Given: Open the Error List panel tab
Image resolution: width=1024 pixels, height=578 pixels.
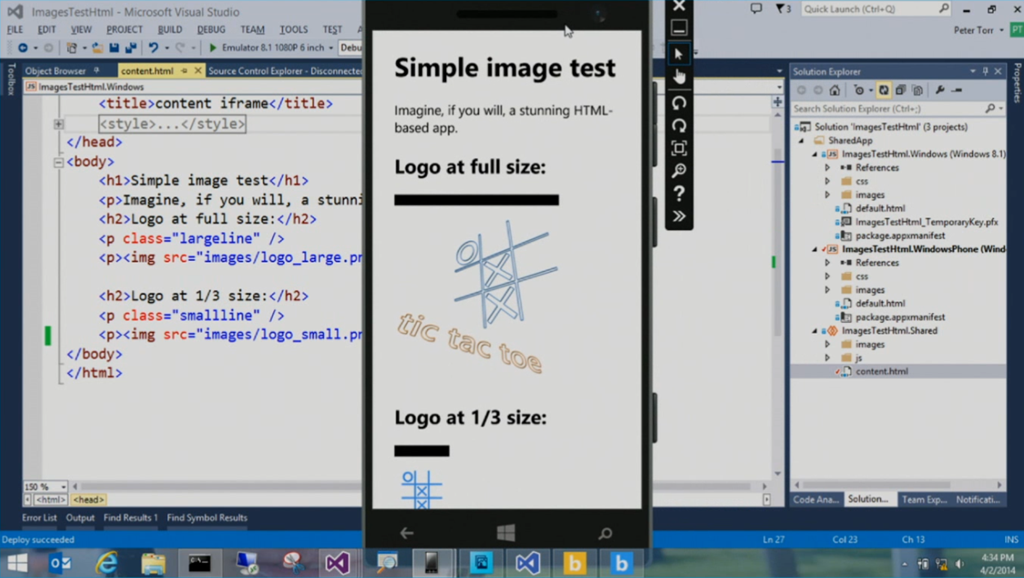Looking at the screenshot, I should [x=39, y=517].
